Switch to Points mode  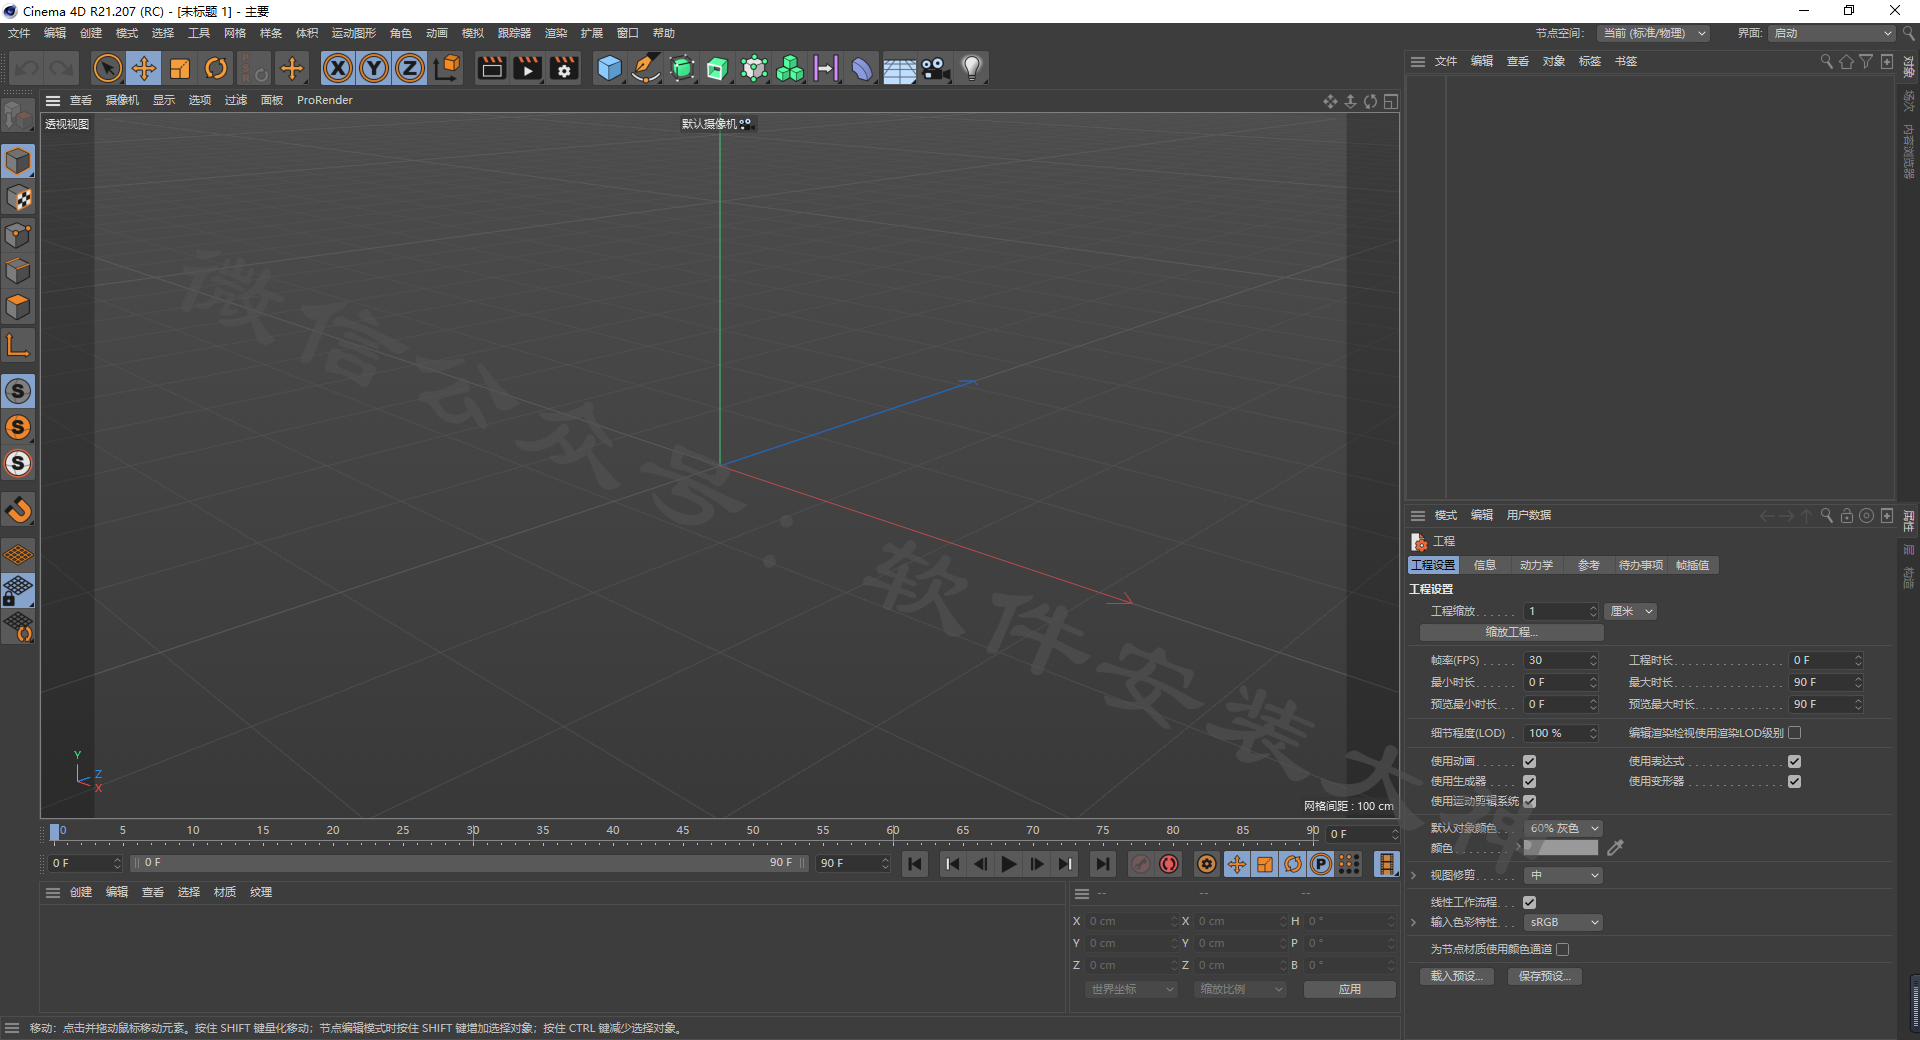(x=18, y=235)
